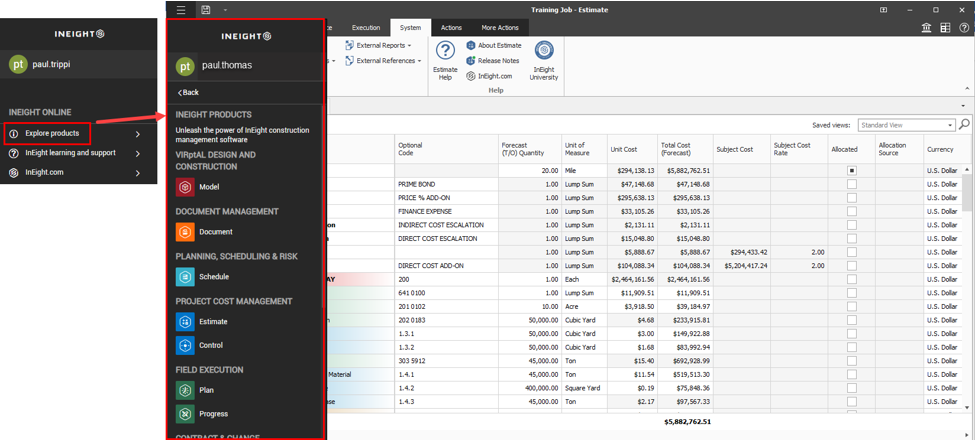Expand InEight.com chevron in left menu
Image resolution: width=975 pixels, height=440 pixels.
(x=137, y=173)
